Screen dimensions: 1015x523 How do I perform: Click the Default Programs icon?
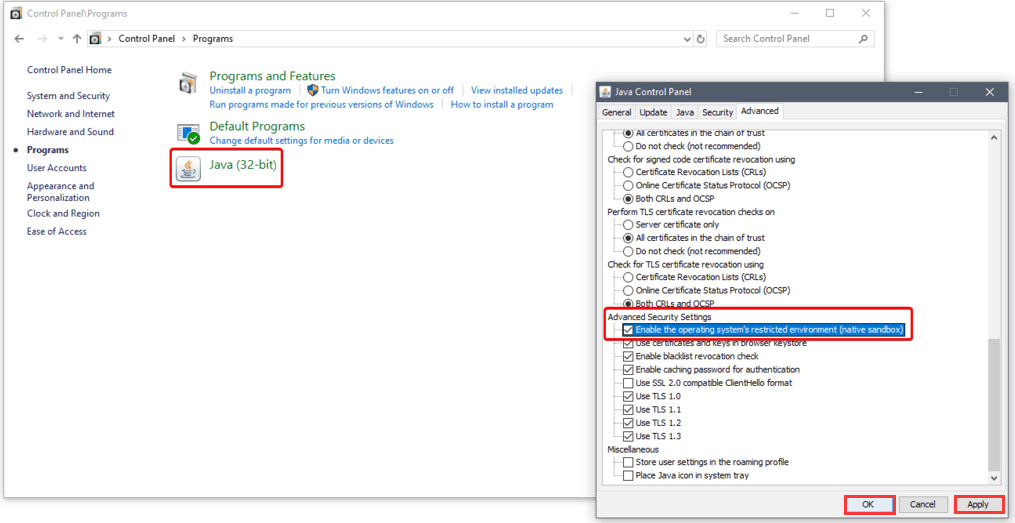pos(188,133)
